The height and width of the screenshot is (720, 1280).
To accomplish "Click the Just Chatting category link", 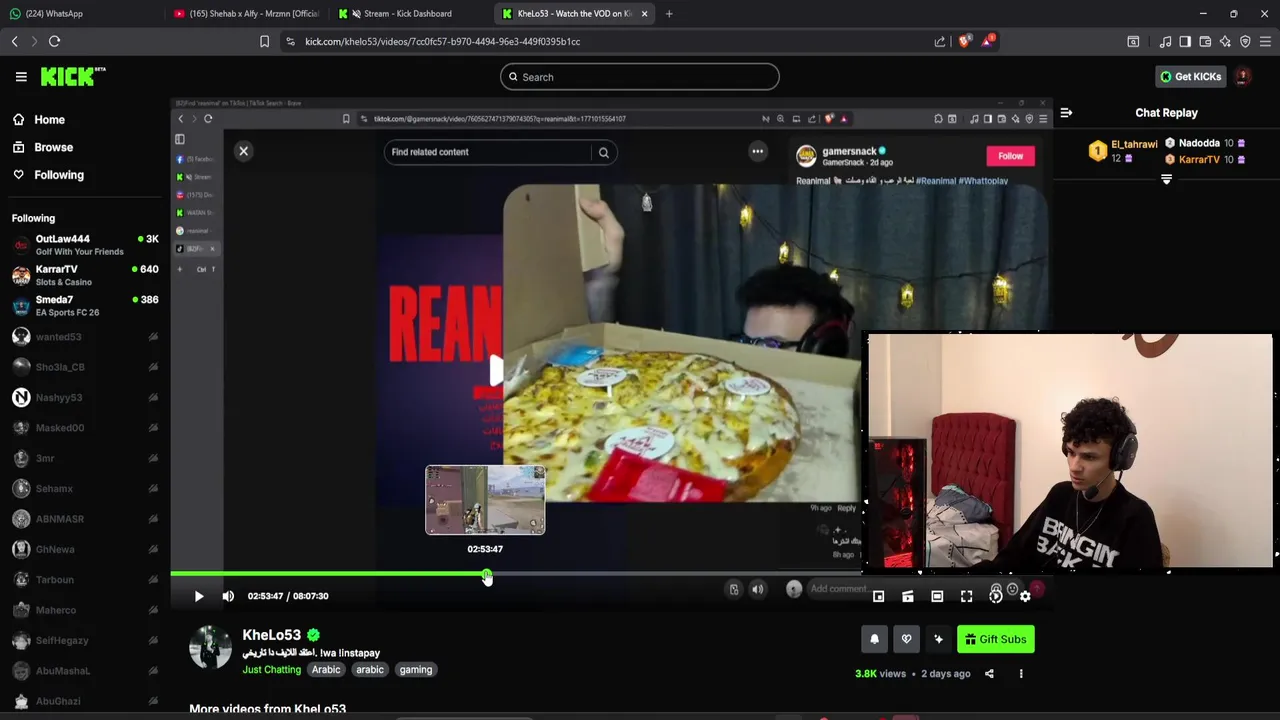I will pos(271,670).
